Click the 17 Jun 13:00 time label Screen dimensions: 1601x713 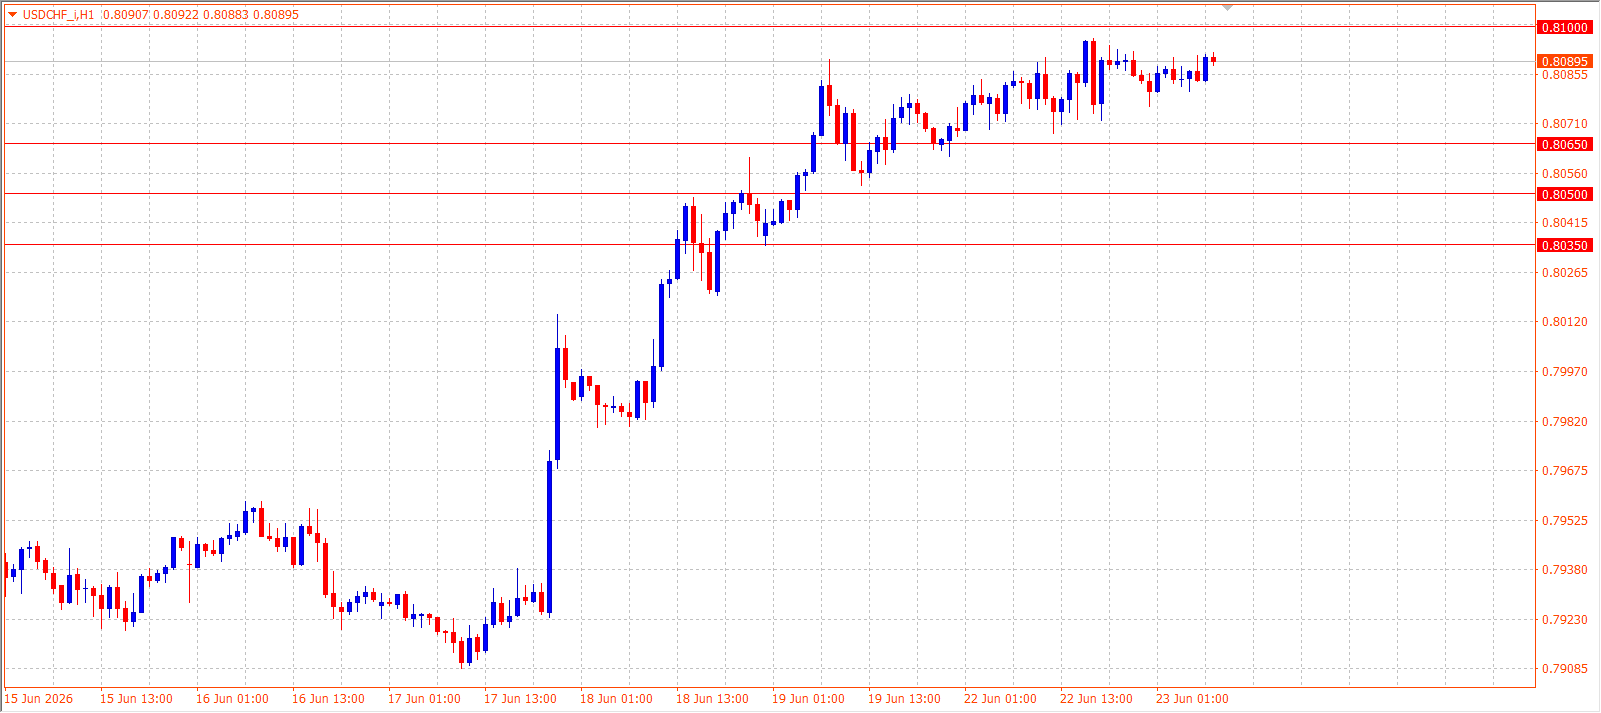pyautogui.click(x=520, y=699)
